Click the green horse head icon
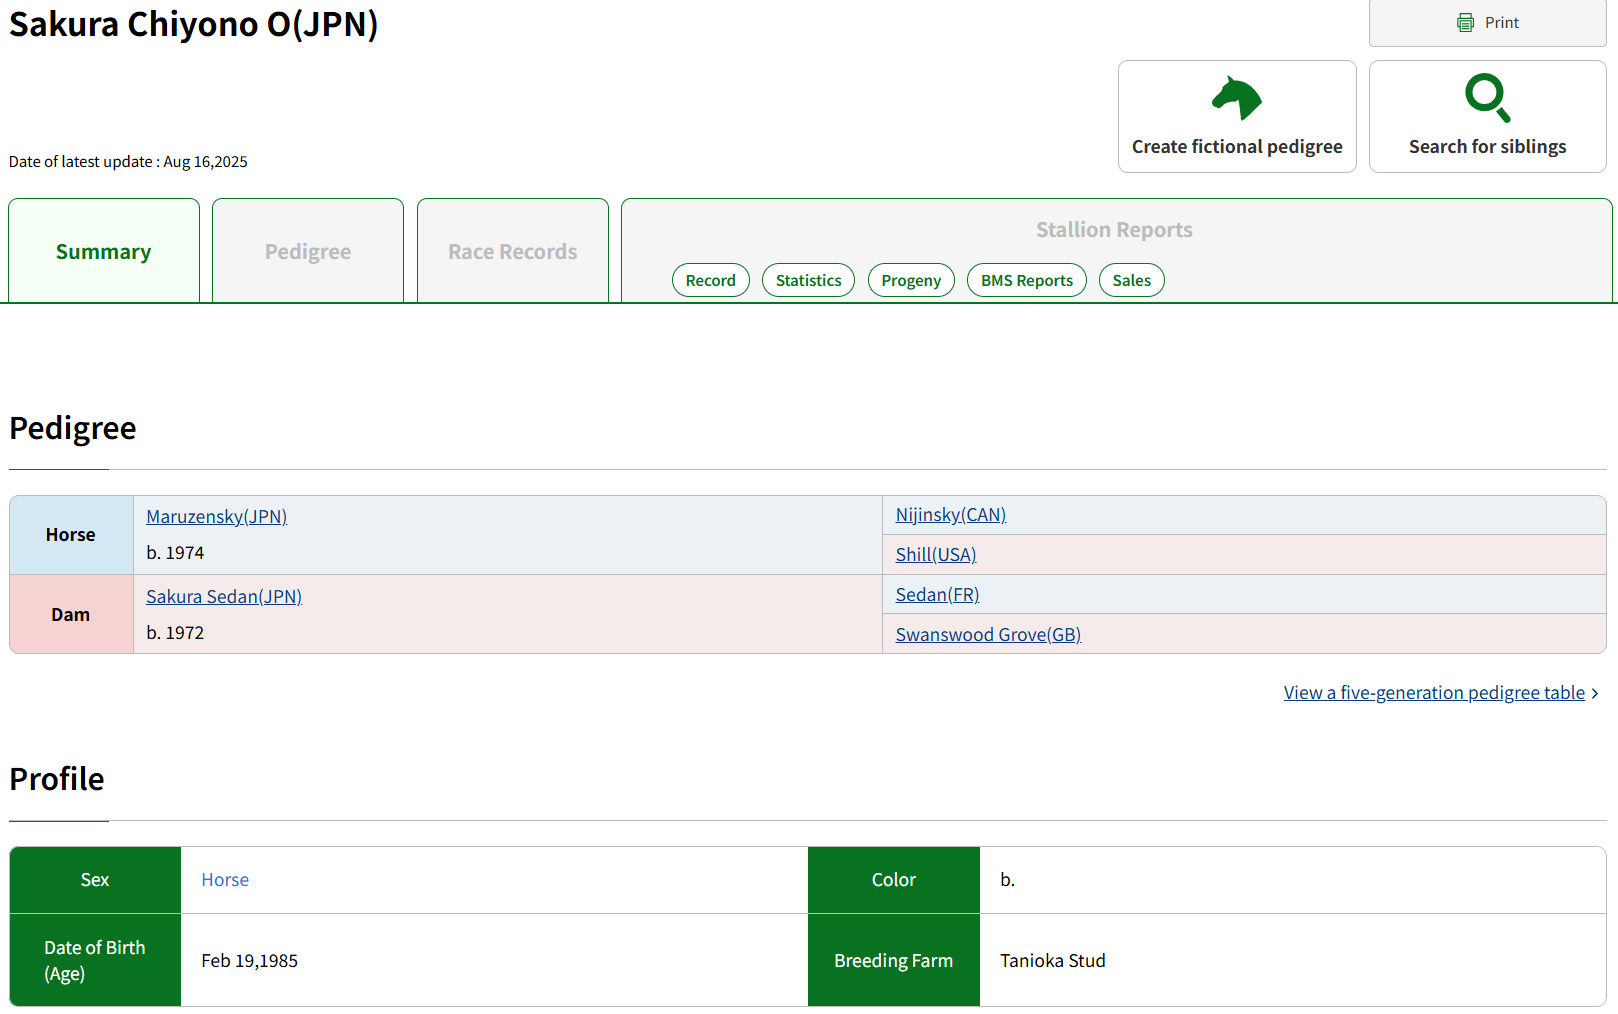Viewport: 1618px width, 1014px height. click(1237, 98)
